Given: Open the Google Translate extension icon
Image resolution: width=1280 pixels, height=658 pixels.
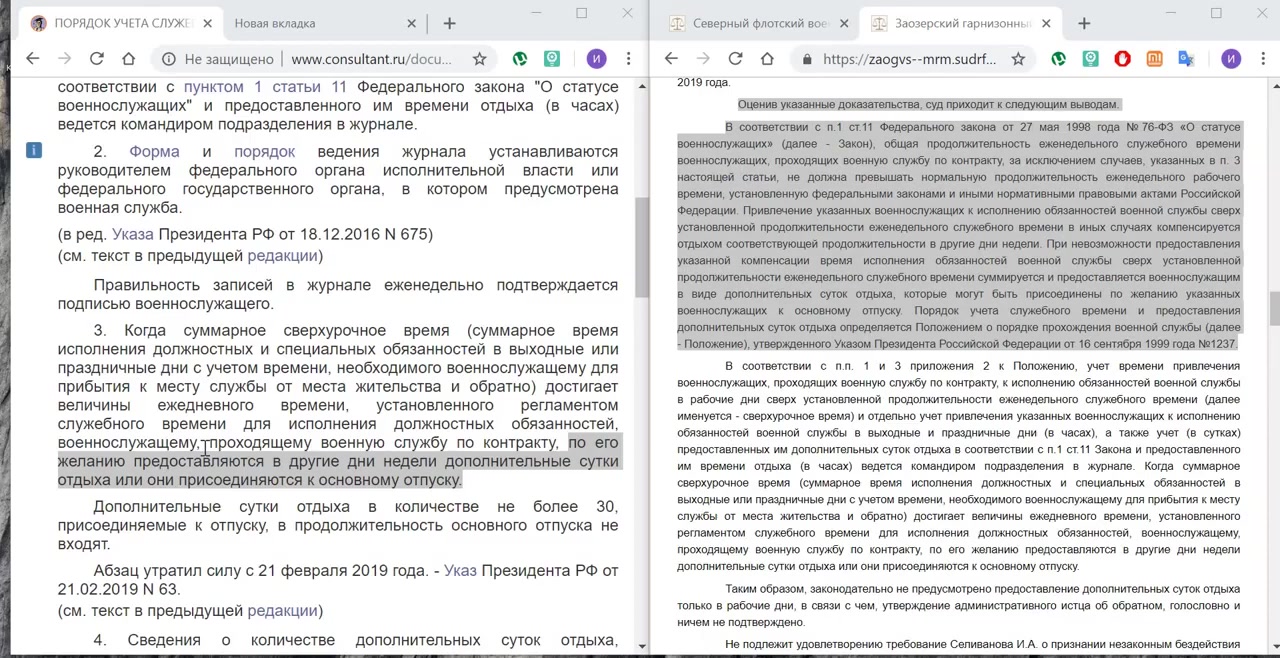Looking at the screenshot, I should point(1186,59).
